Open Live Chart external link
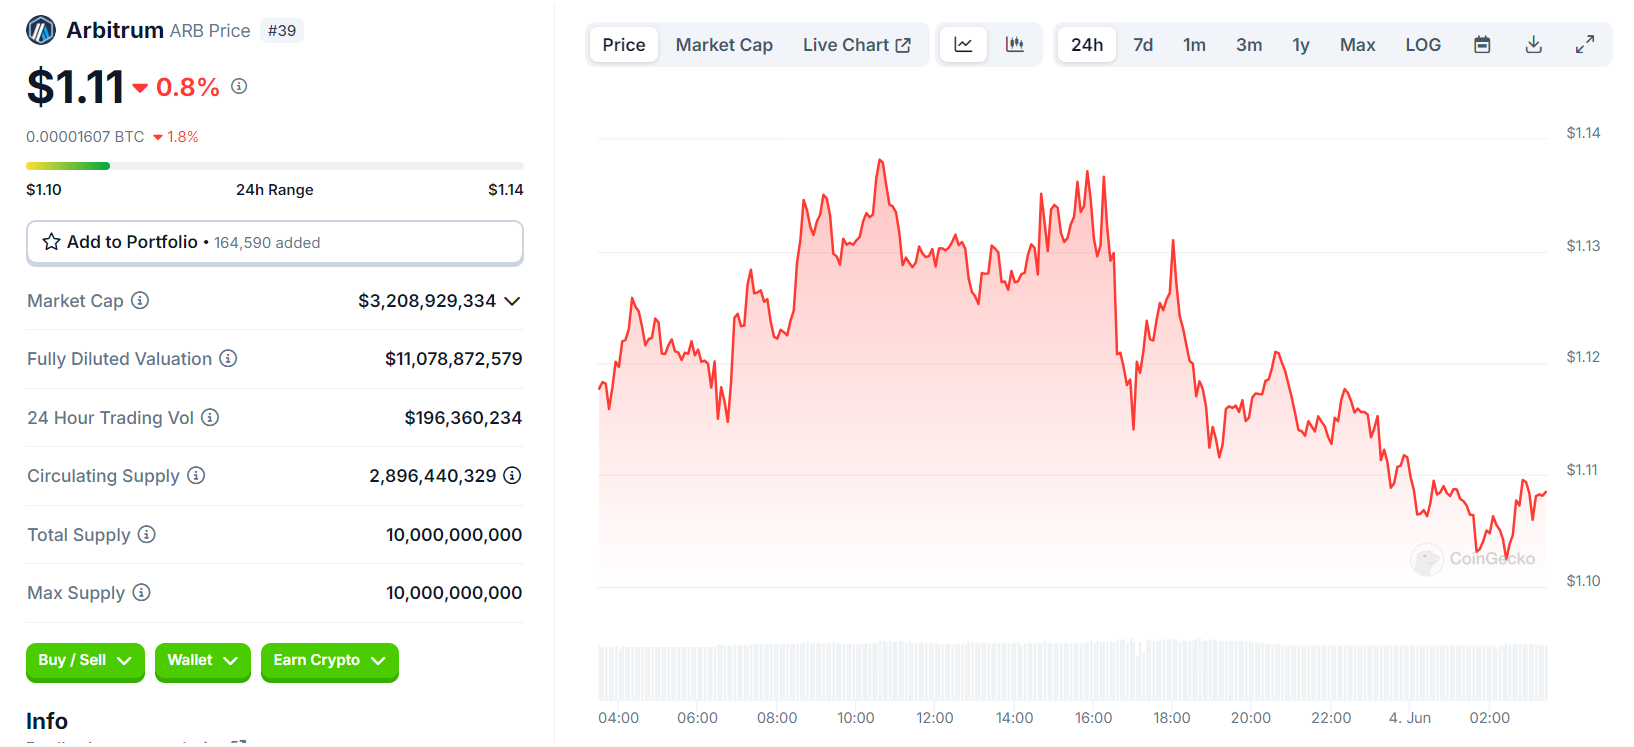1634x747 pixels. (857, 45)
